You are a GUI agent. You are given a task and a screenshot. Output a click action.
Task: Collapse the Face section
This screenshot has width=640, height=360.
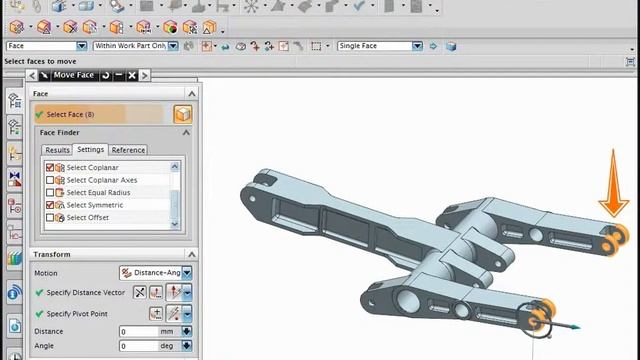click(191, 94)
